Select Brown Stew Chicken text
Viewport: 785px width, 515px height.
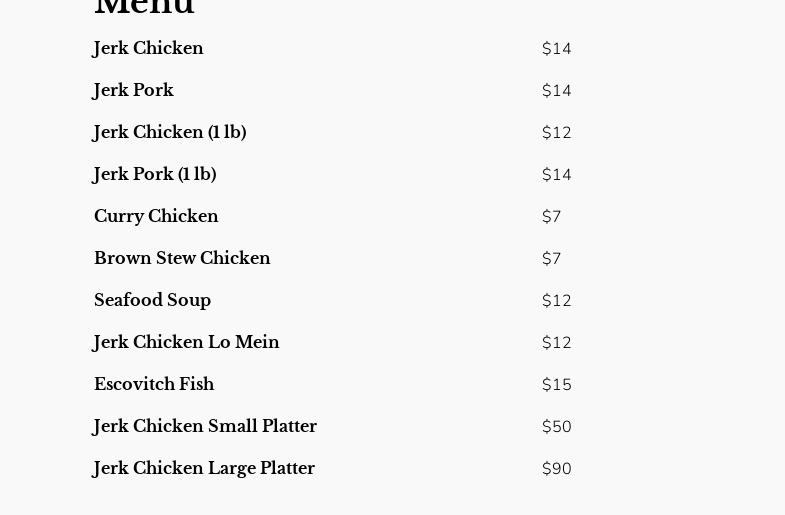point(182,259)
